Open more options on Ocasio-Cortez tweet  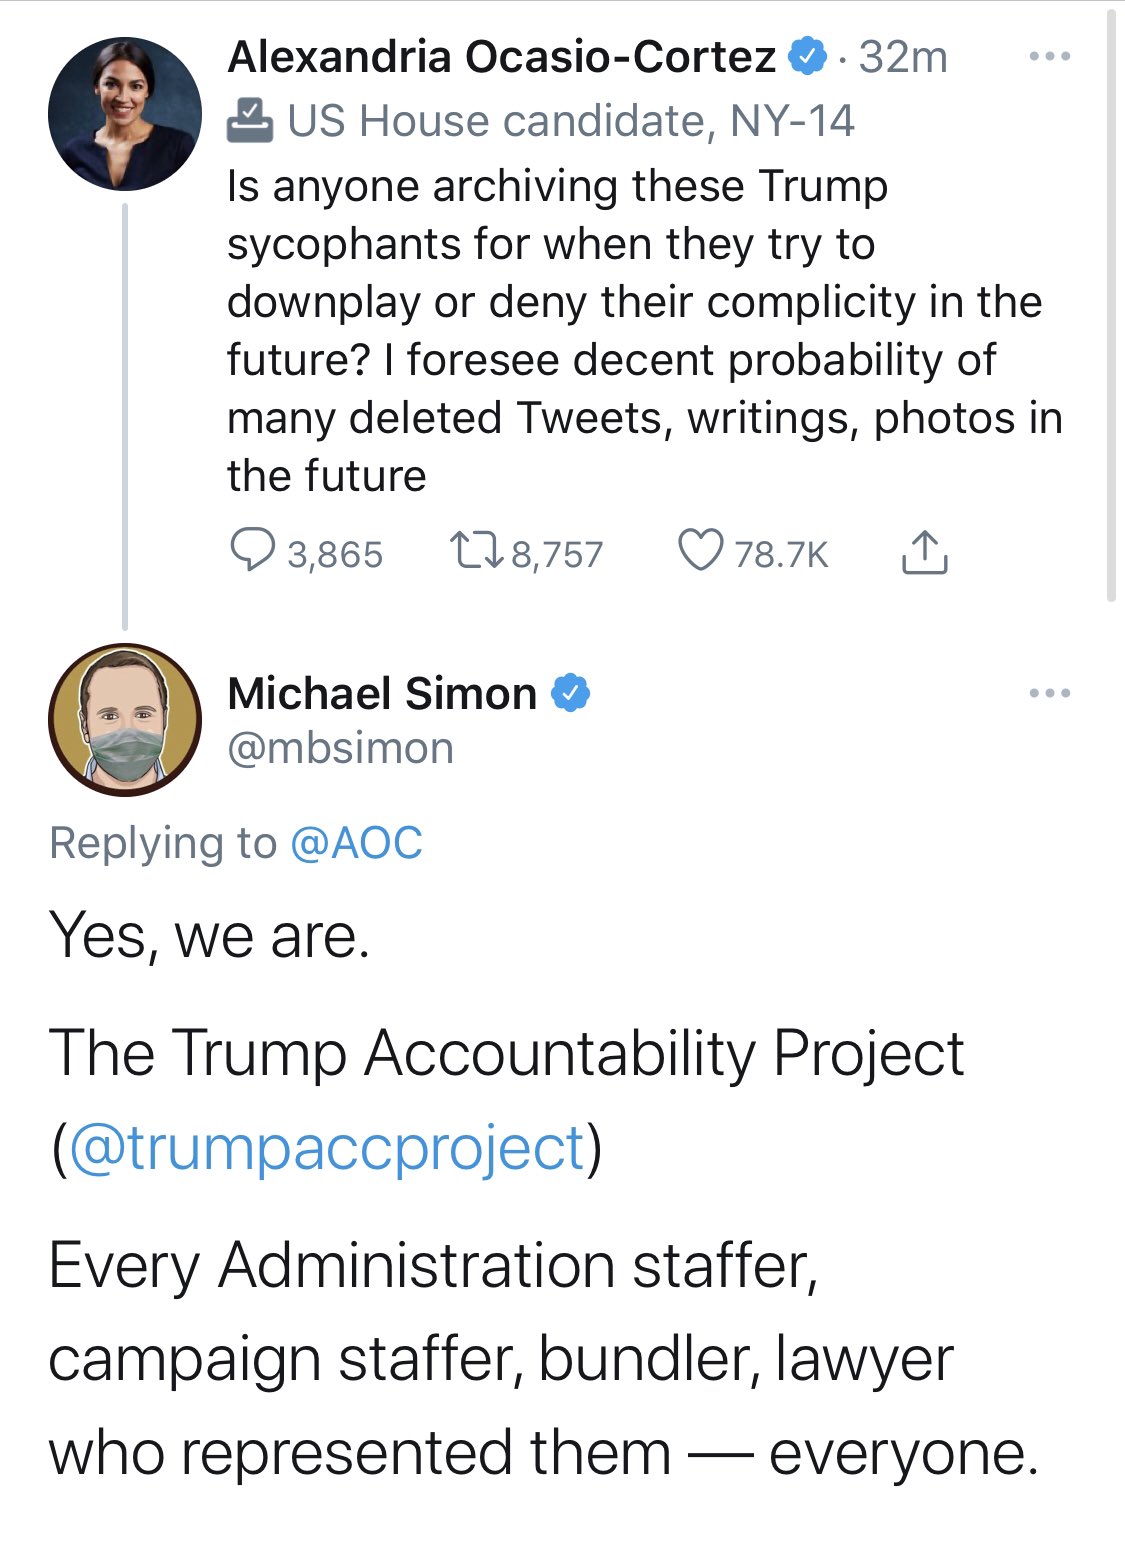[1049, 57]
